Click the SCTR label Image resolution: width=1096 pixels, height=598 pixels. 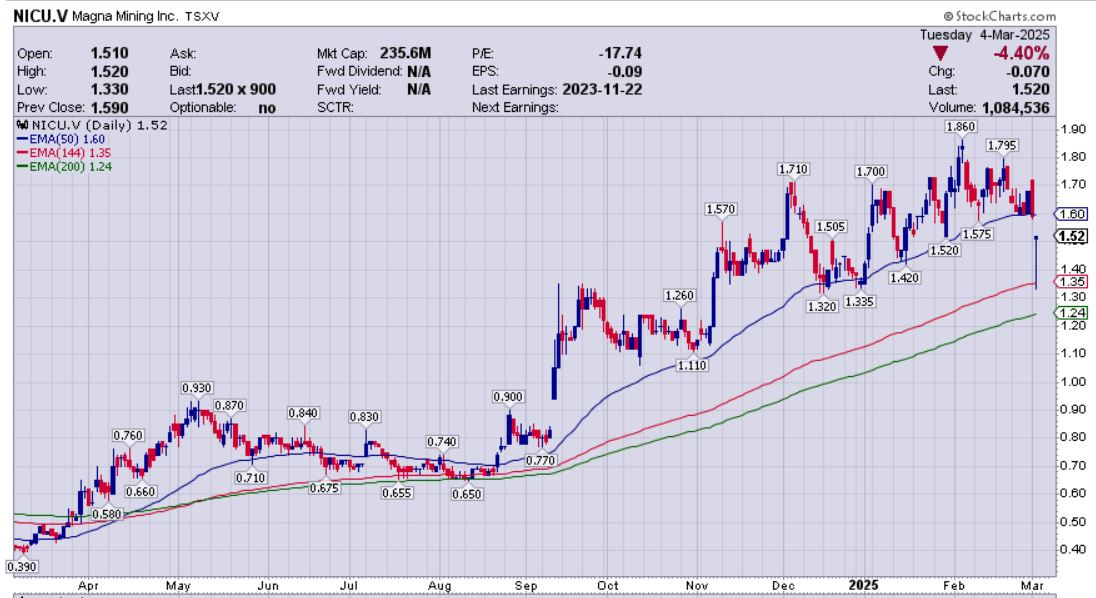tap(336, 108)
